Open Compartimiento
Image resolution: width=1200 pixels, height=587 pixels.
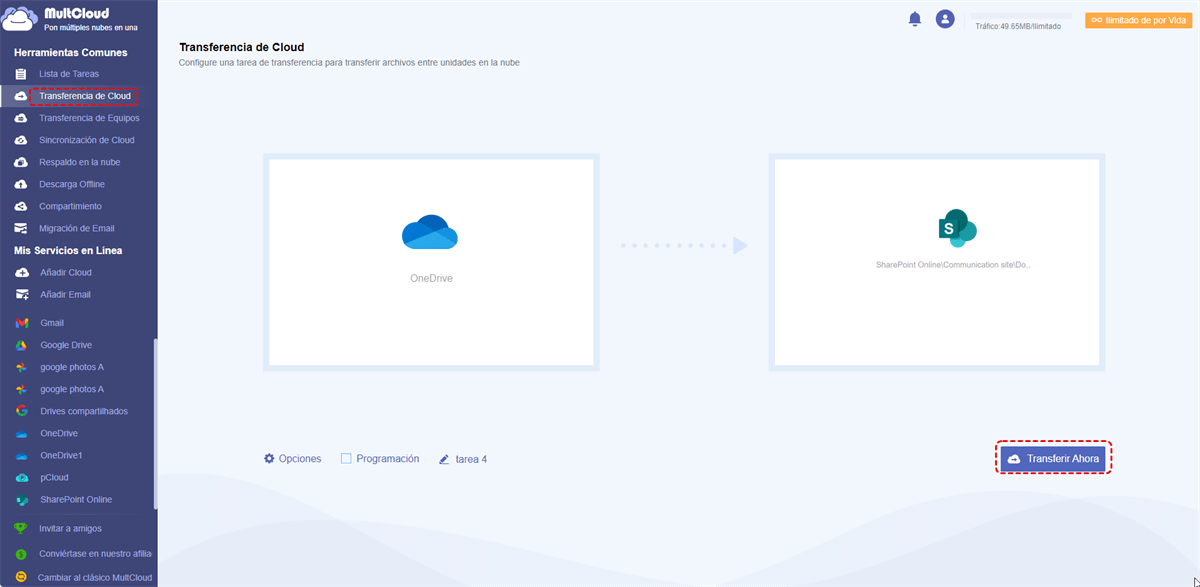coord(70,206)
